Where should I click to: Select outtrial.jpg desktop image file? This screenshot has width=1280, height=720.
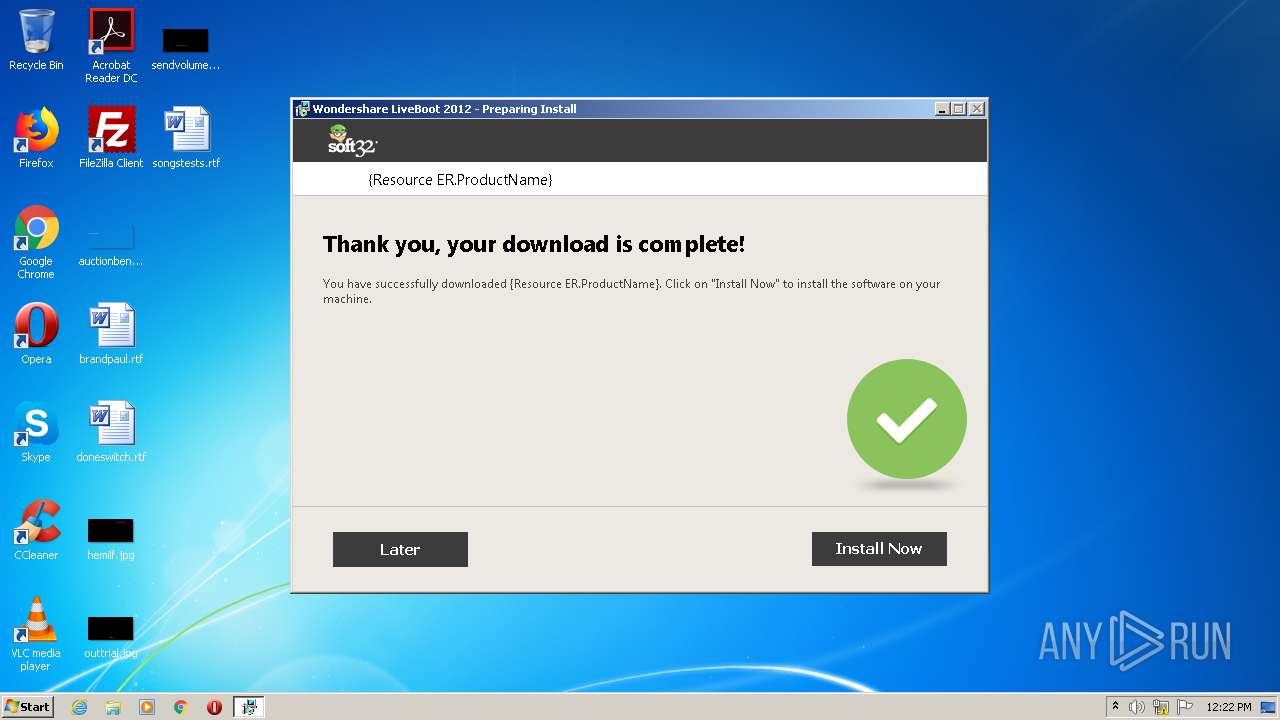pyautogui.click(x=111, y=636)
